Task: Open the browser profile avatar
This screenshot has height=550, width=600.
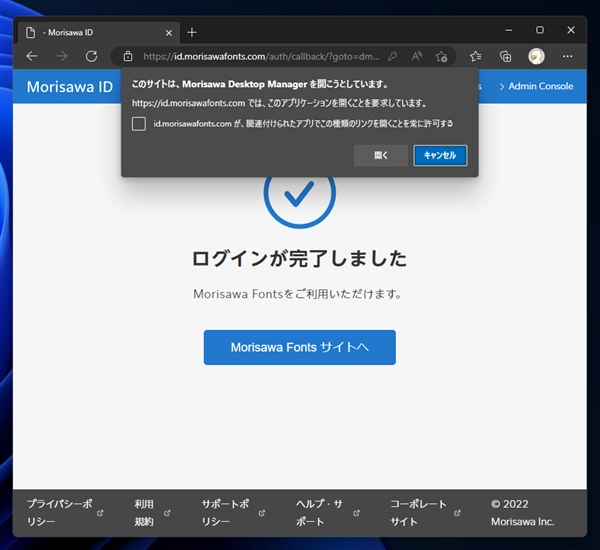Action: click(x=536, y=57)
